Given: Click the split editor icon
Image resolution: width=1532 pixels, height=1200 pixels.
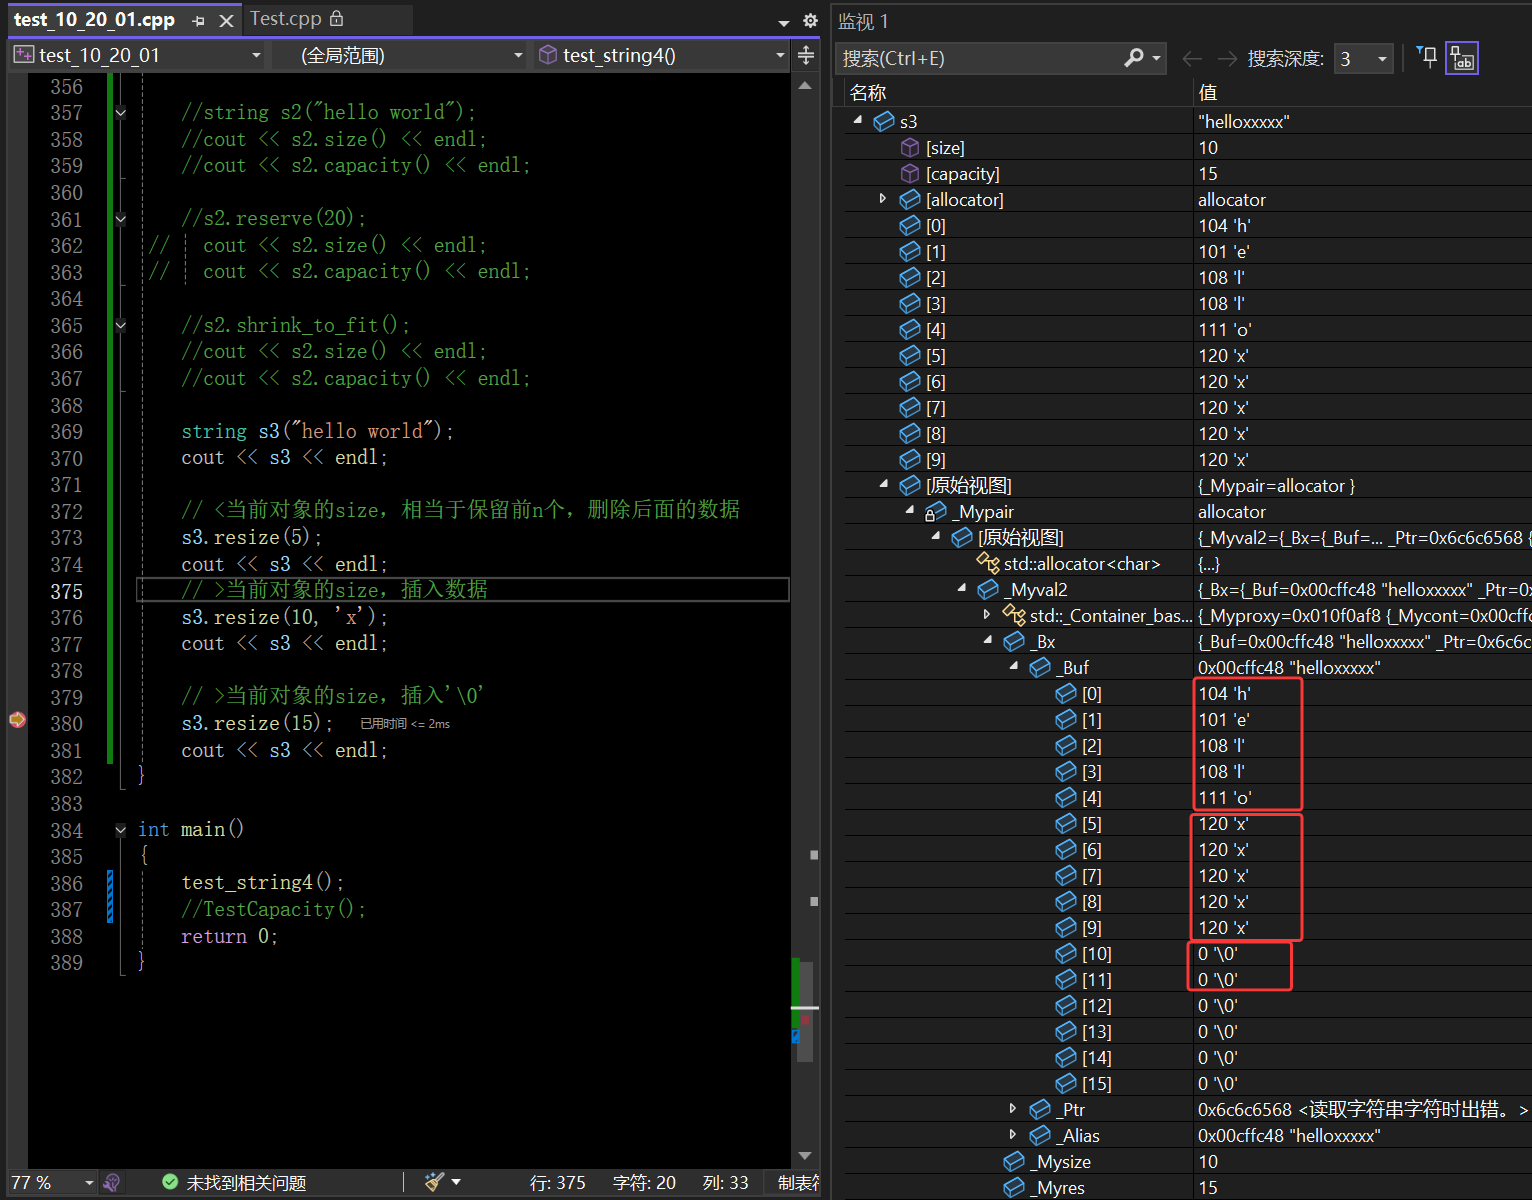Looking at the screenshot, I should (x=806, y=56).
